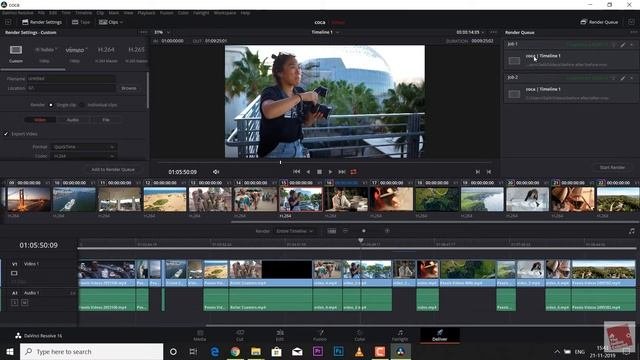The width and height of the screenshot is (640, 360).
Task: Open the Render Entire Timeline dropdown
Action: coord(295,231)
